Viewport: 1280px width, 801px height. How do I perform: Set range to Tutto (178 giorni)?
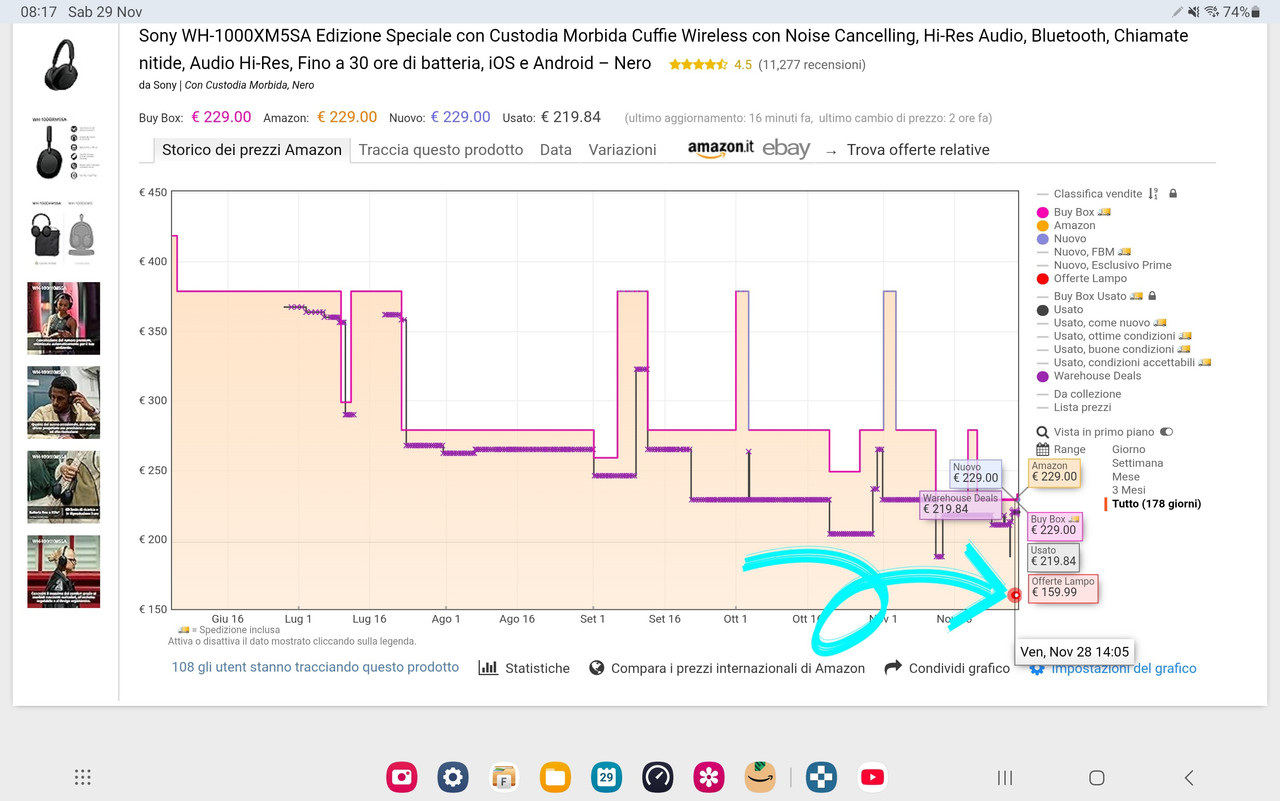1156,504
